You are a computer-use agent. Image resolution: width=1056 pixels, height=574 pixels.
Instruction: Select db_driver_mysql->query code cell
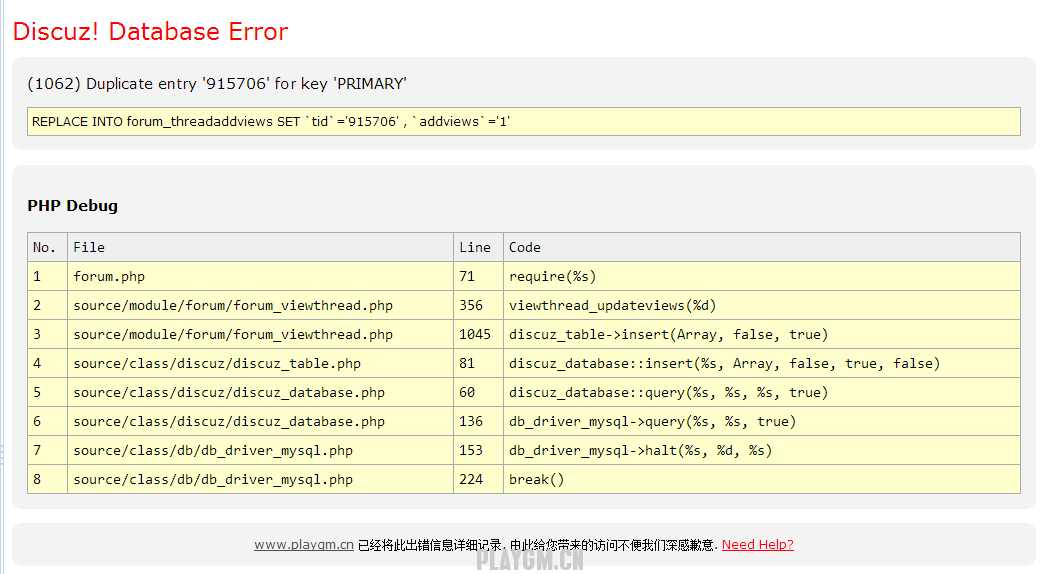(762, 421)
